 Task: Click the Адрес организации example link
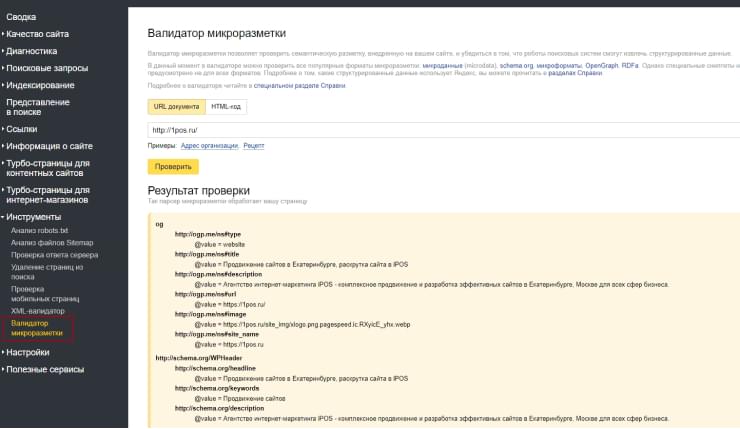(209, 146)
